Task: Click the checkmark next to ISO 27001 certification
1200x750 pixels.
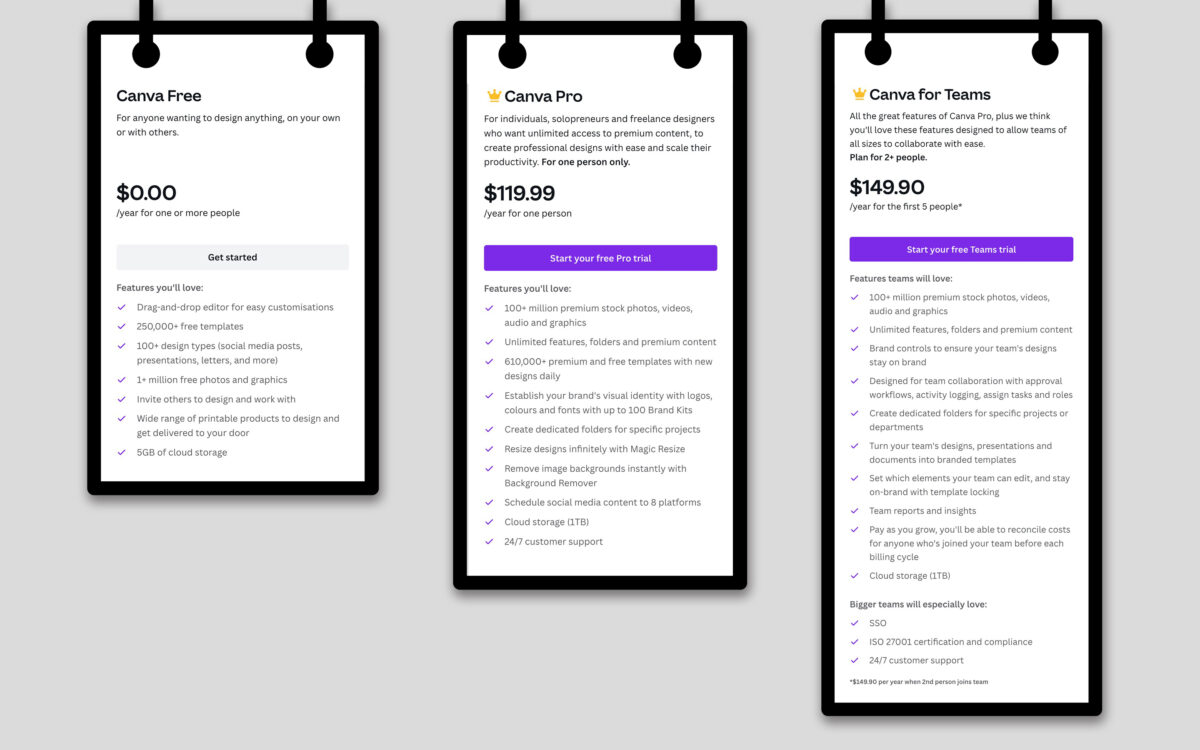Action: pyautogui.click(x=854, y=642)
